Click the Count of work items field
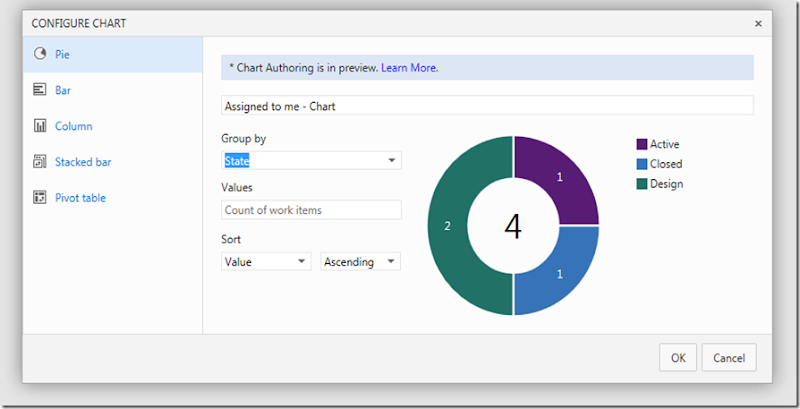The height and width of the screenshot is (409, 800). pyautogui.click(x=310, y=210)
